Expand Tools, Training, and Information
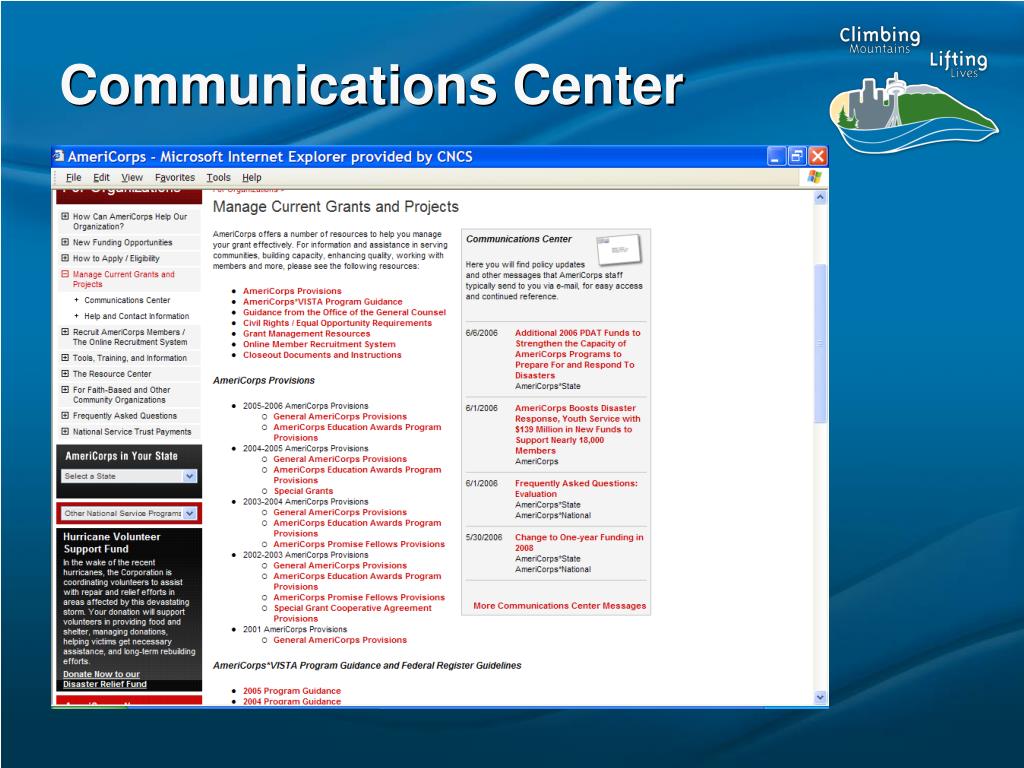This screenshot has height=768, width=1024. pos(65,358)
